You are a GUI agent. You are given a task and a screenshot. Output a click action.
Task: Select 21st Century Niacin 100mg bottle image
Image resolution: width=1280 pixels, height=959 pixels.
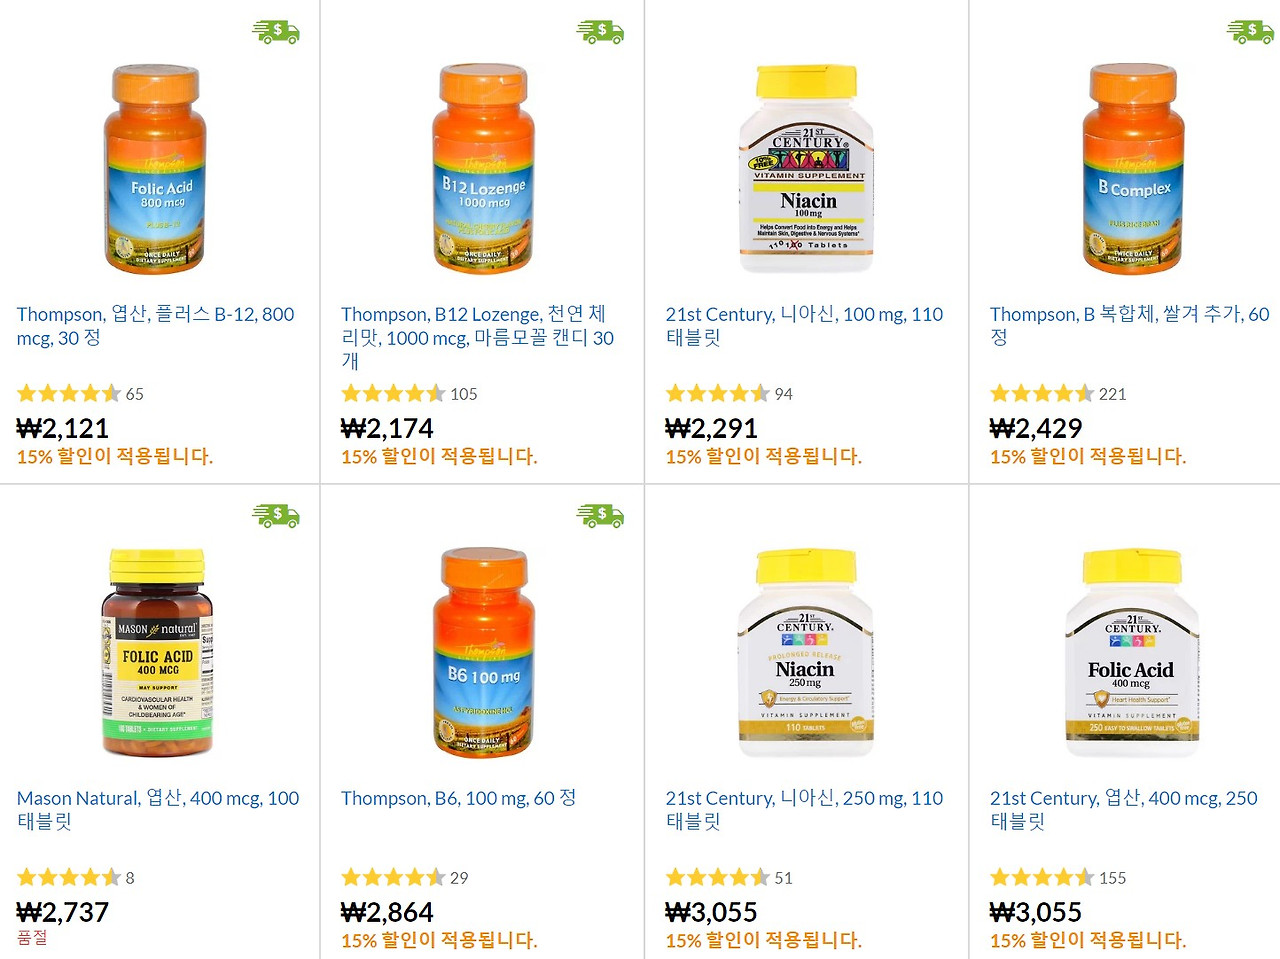(x=806, y=168)
